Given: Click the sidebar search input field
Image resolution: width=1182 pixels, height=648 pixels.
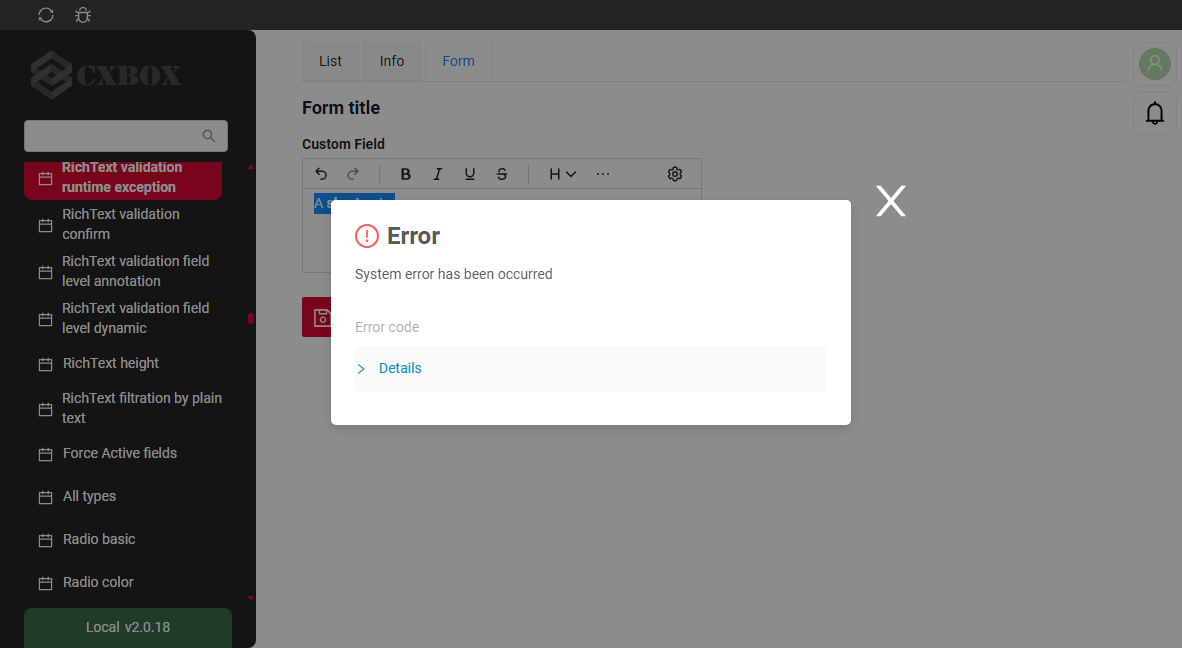Looking at the screenshot, I should pos(126,136).
